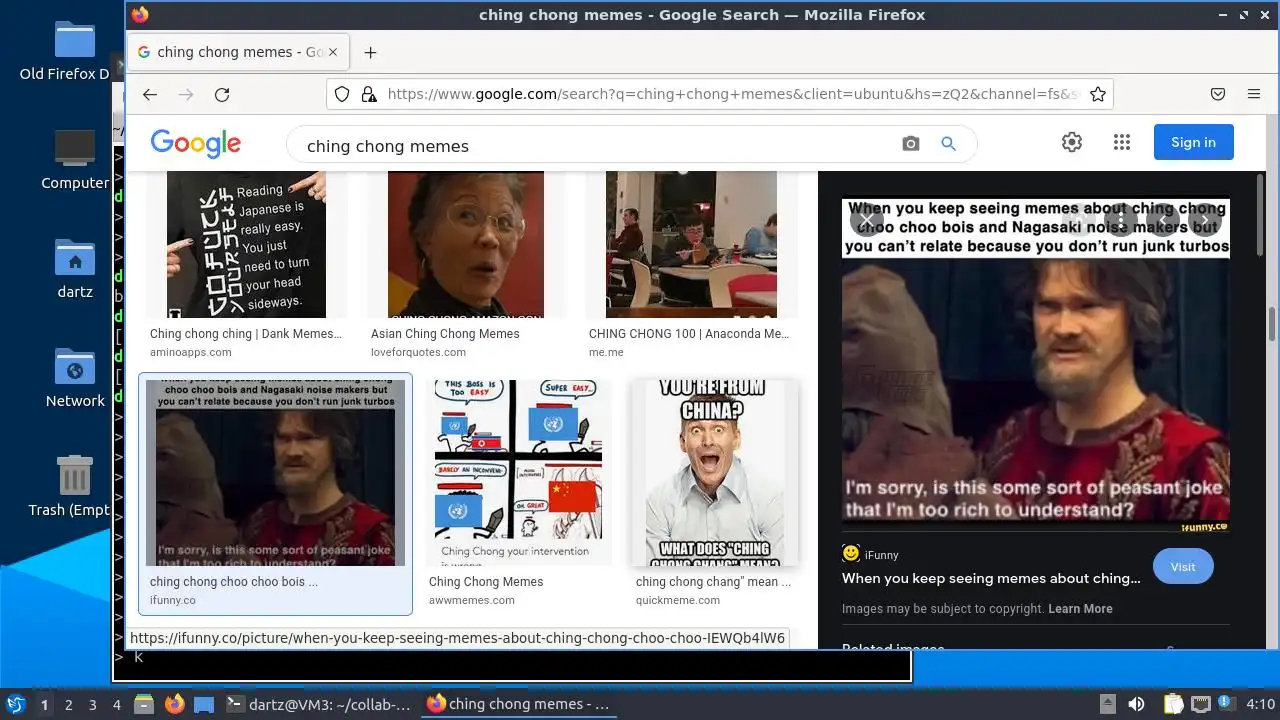Click the large preview image
This screenshot has width=1280, height=720.
(x=1036, y=365)
